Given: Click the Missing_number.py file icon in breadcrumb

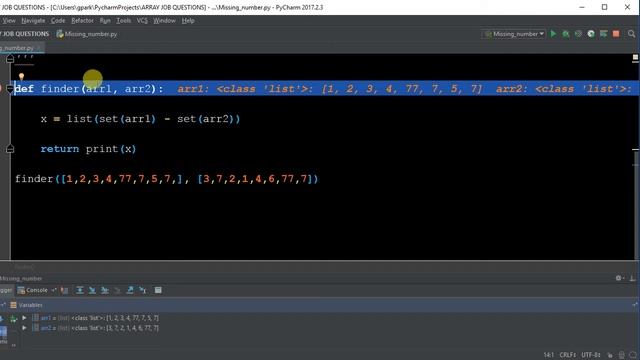Looking at the screenshot, I should pyautogui.click(x=60, y=34).
